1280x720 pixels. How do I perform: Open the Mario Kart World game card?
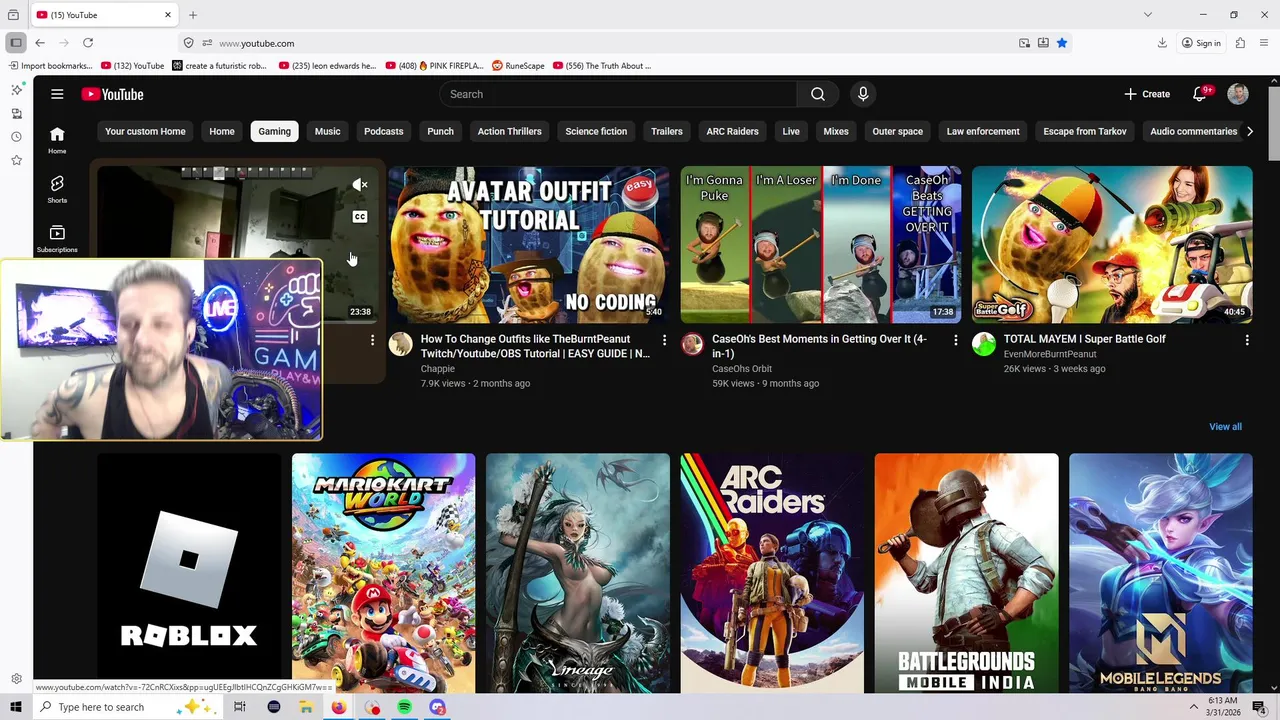(x=384, y=573)
